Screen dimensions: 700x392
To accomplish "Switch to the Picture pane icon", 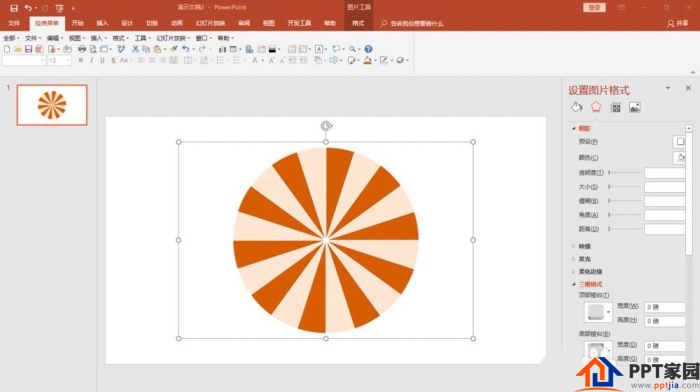I will point(635,108).
